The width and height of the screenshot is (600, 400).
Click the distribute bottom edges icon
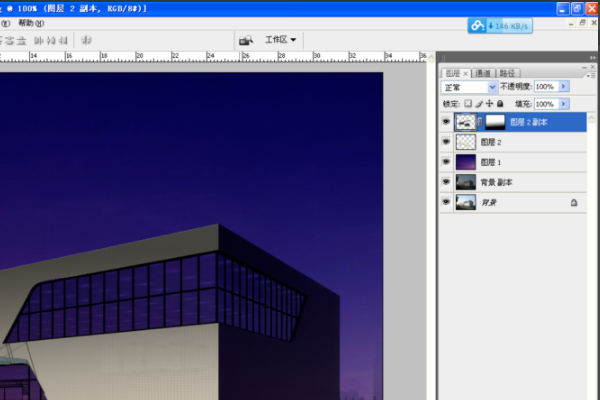21,40
